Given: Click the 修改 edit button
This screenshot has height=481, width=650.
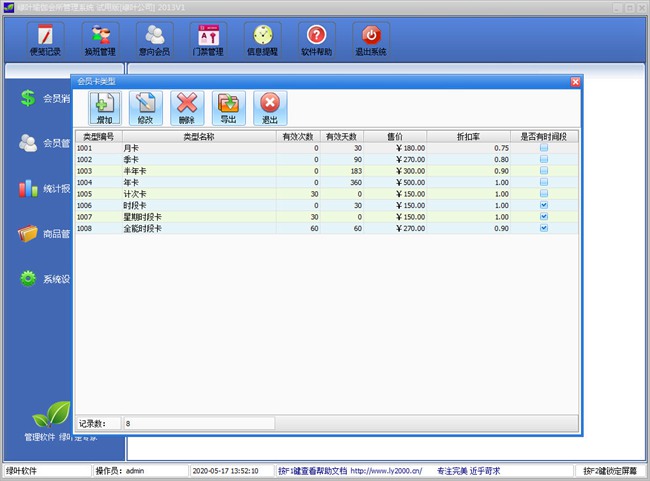Looking at the screenshot, I should [x=146, y=108].
